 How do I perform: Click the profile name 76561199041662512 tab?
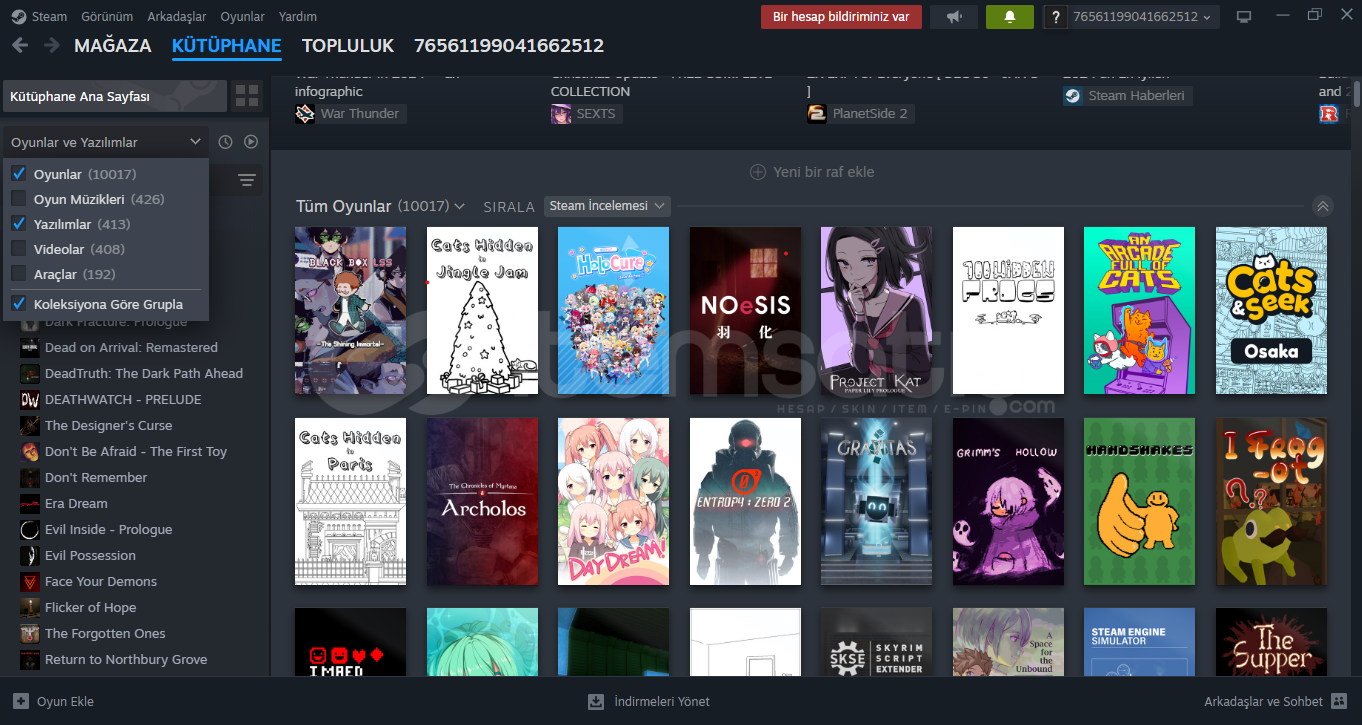(508, 46)
